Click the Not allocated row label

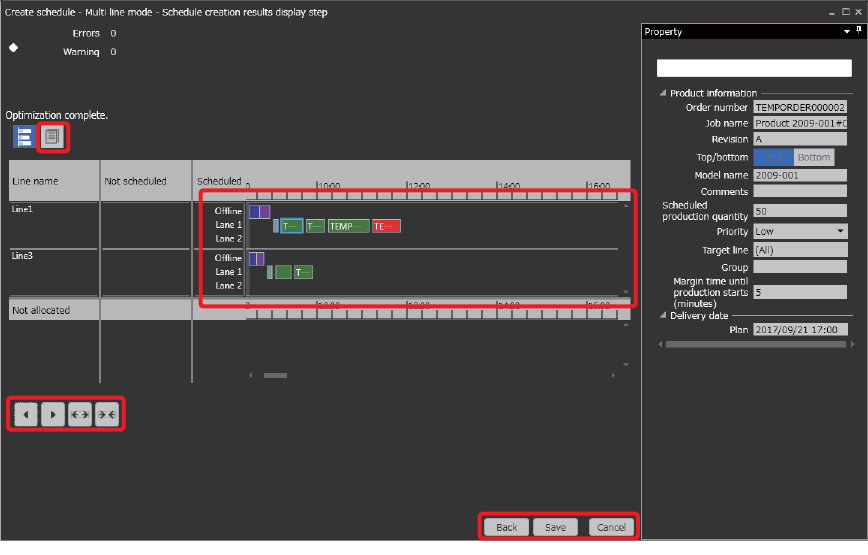41,310
